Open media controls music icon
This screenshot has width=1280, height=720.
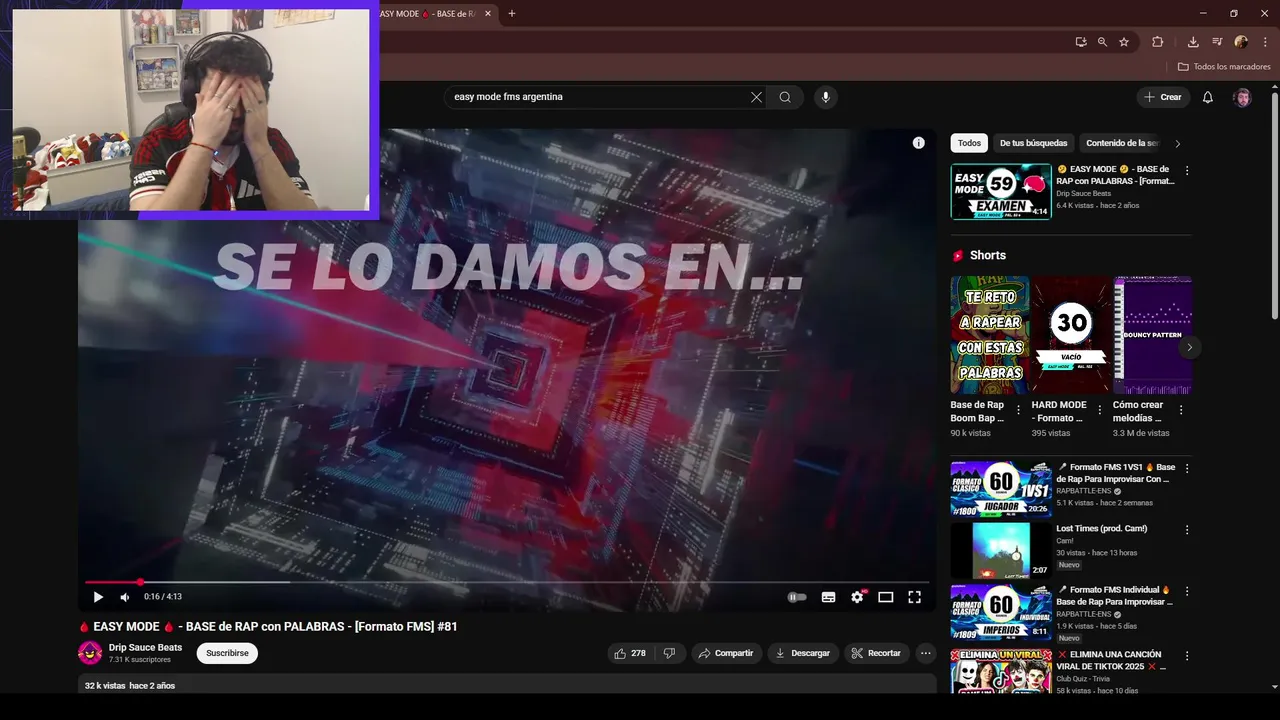pyautogui.click(x=1217, y=42)
